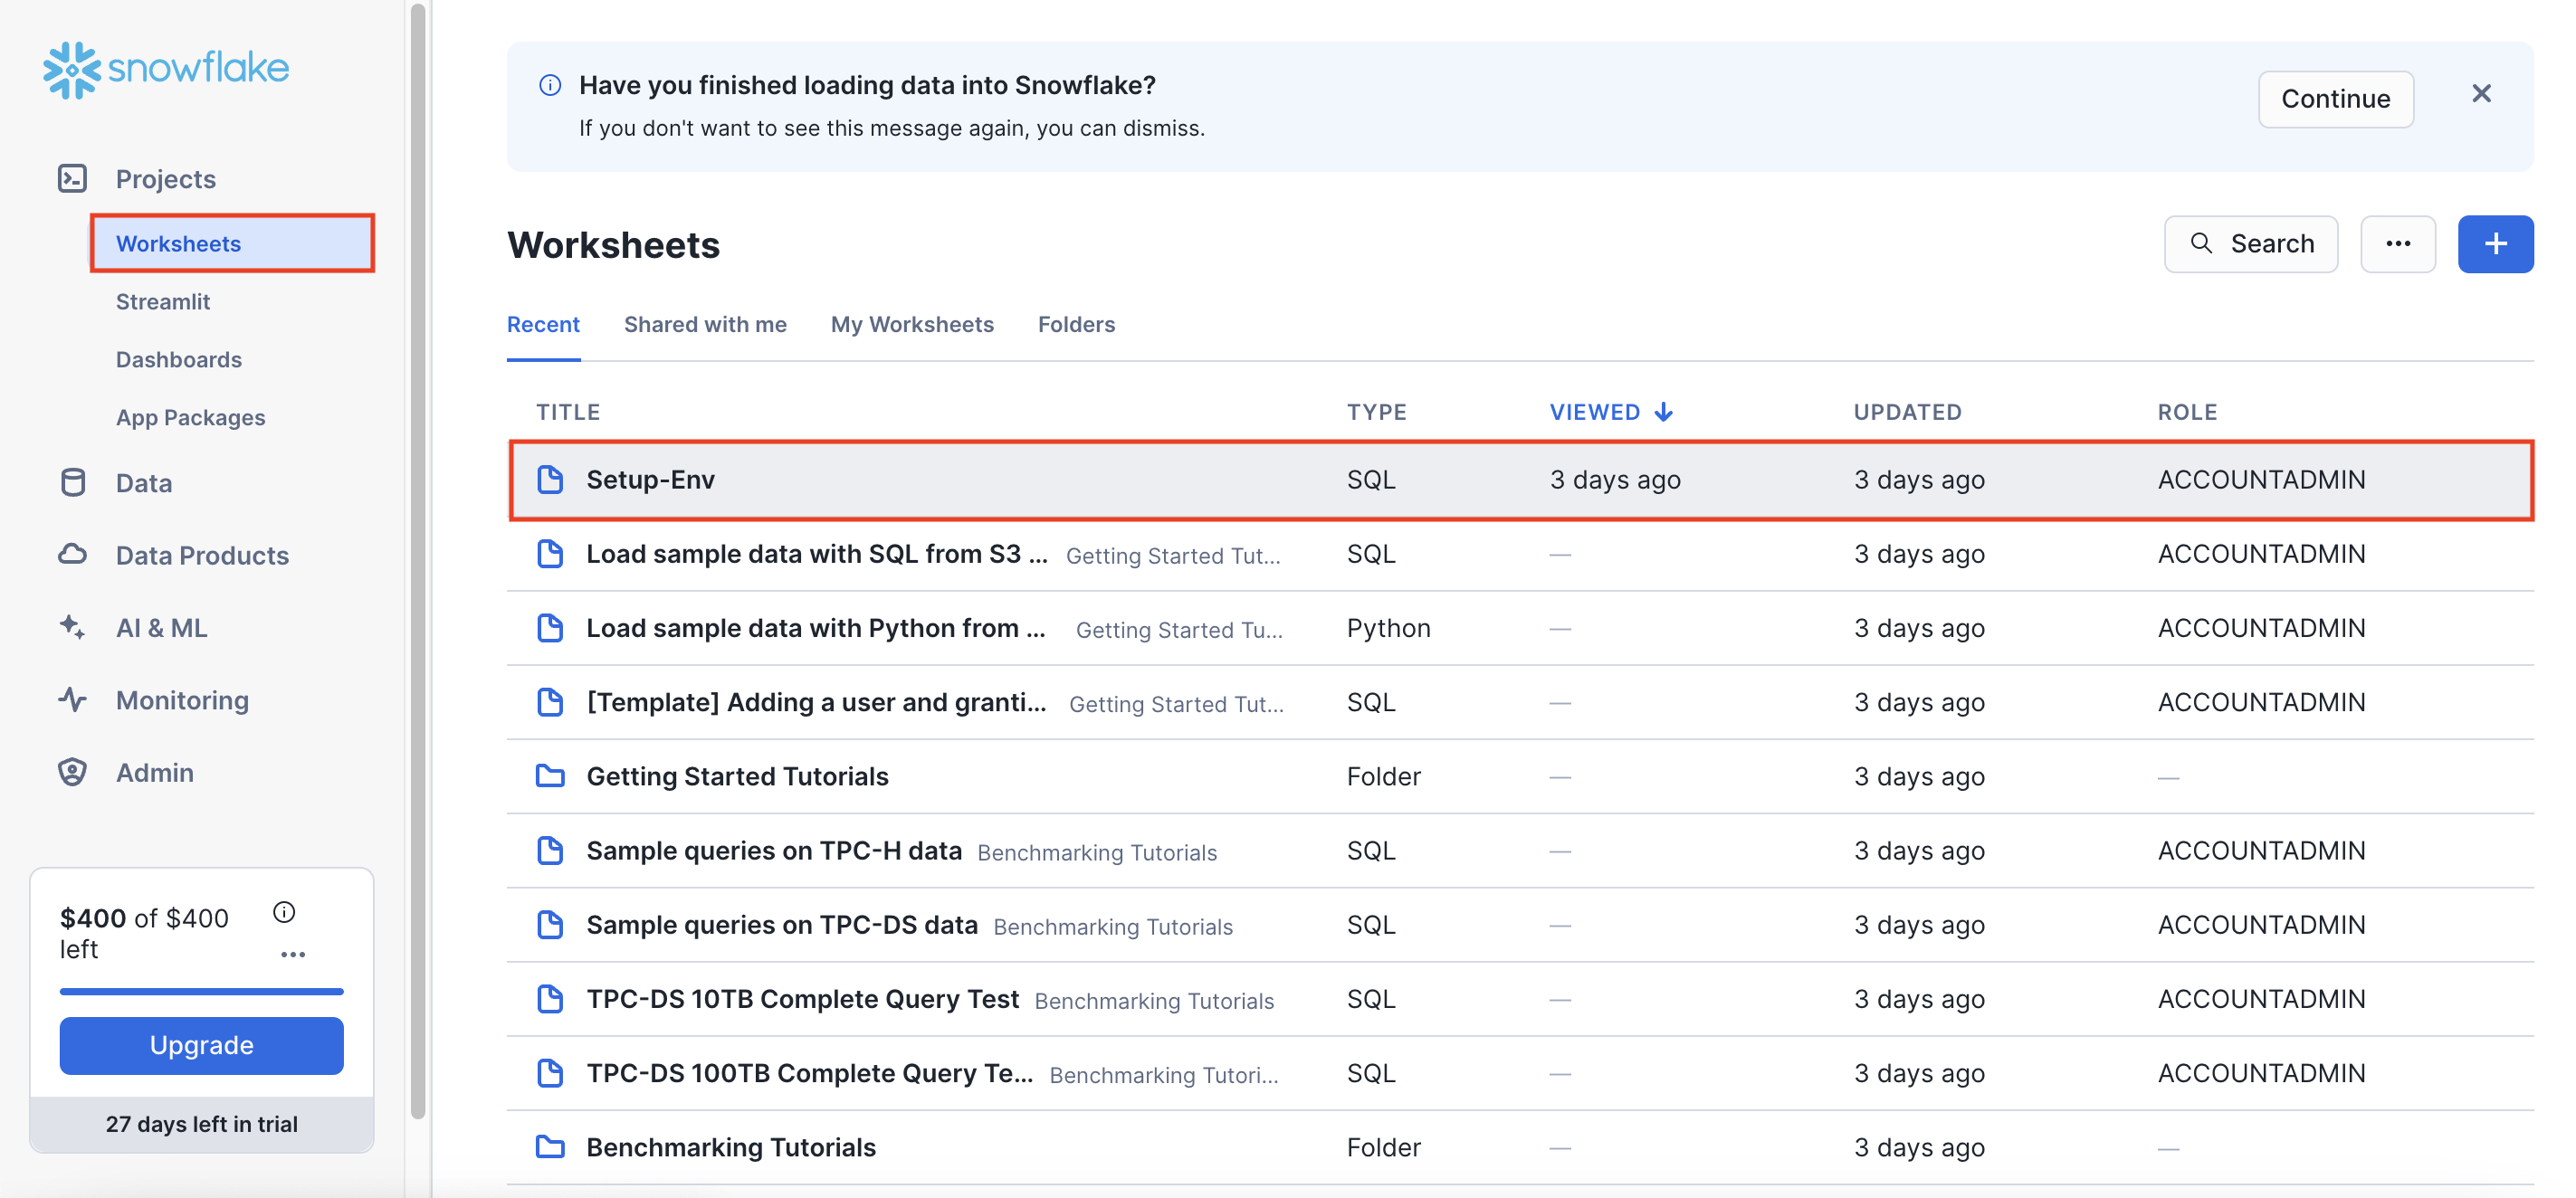Dismiss the loading data banner
2576x1198 pixels.
point(2480,94)
